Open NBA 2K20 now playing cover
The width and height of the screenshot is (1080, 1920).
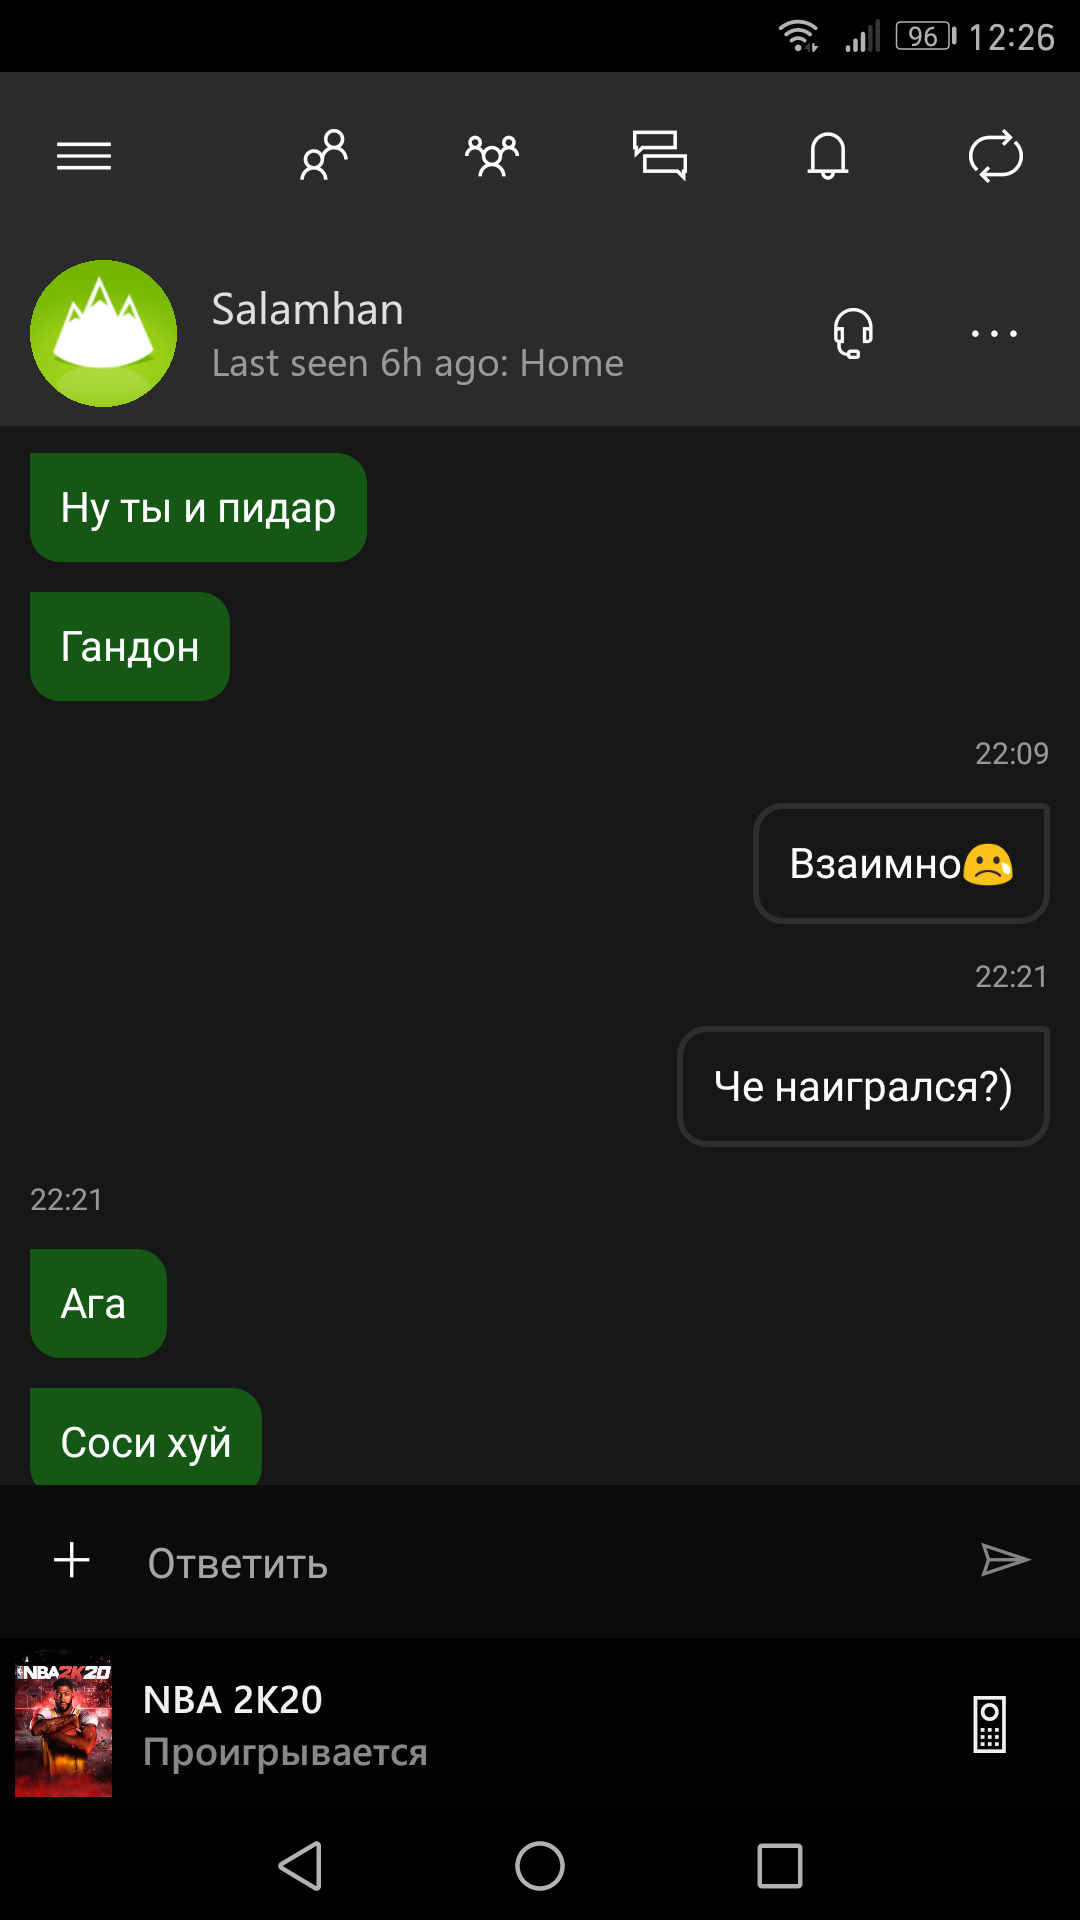click(63, 1724)
